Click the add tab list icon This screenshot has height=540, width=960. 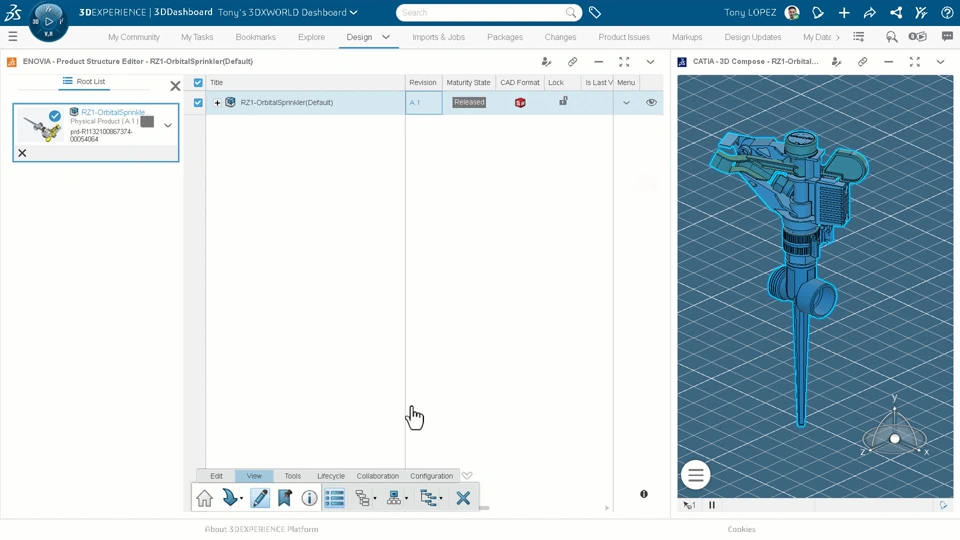859,37
